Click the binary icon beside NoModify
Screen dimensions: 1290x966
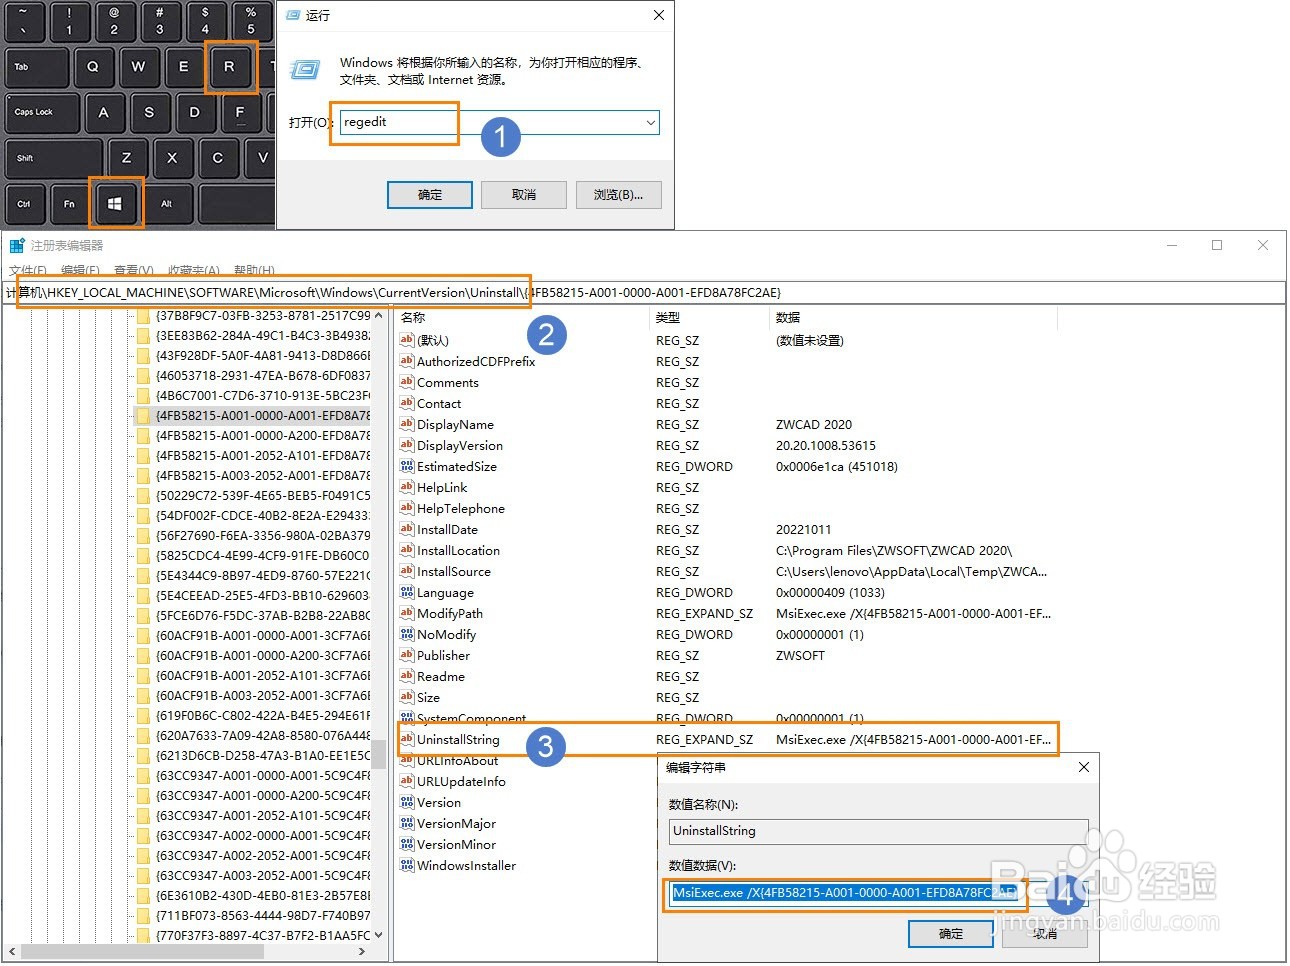[x=406, y=634]
